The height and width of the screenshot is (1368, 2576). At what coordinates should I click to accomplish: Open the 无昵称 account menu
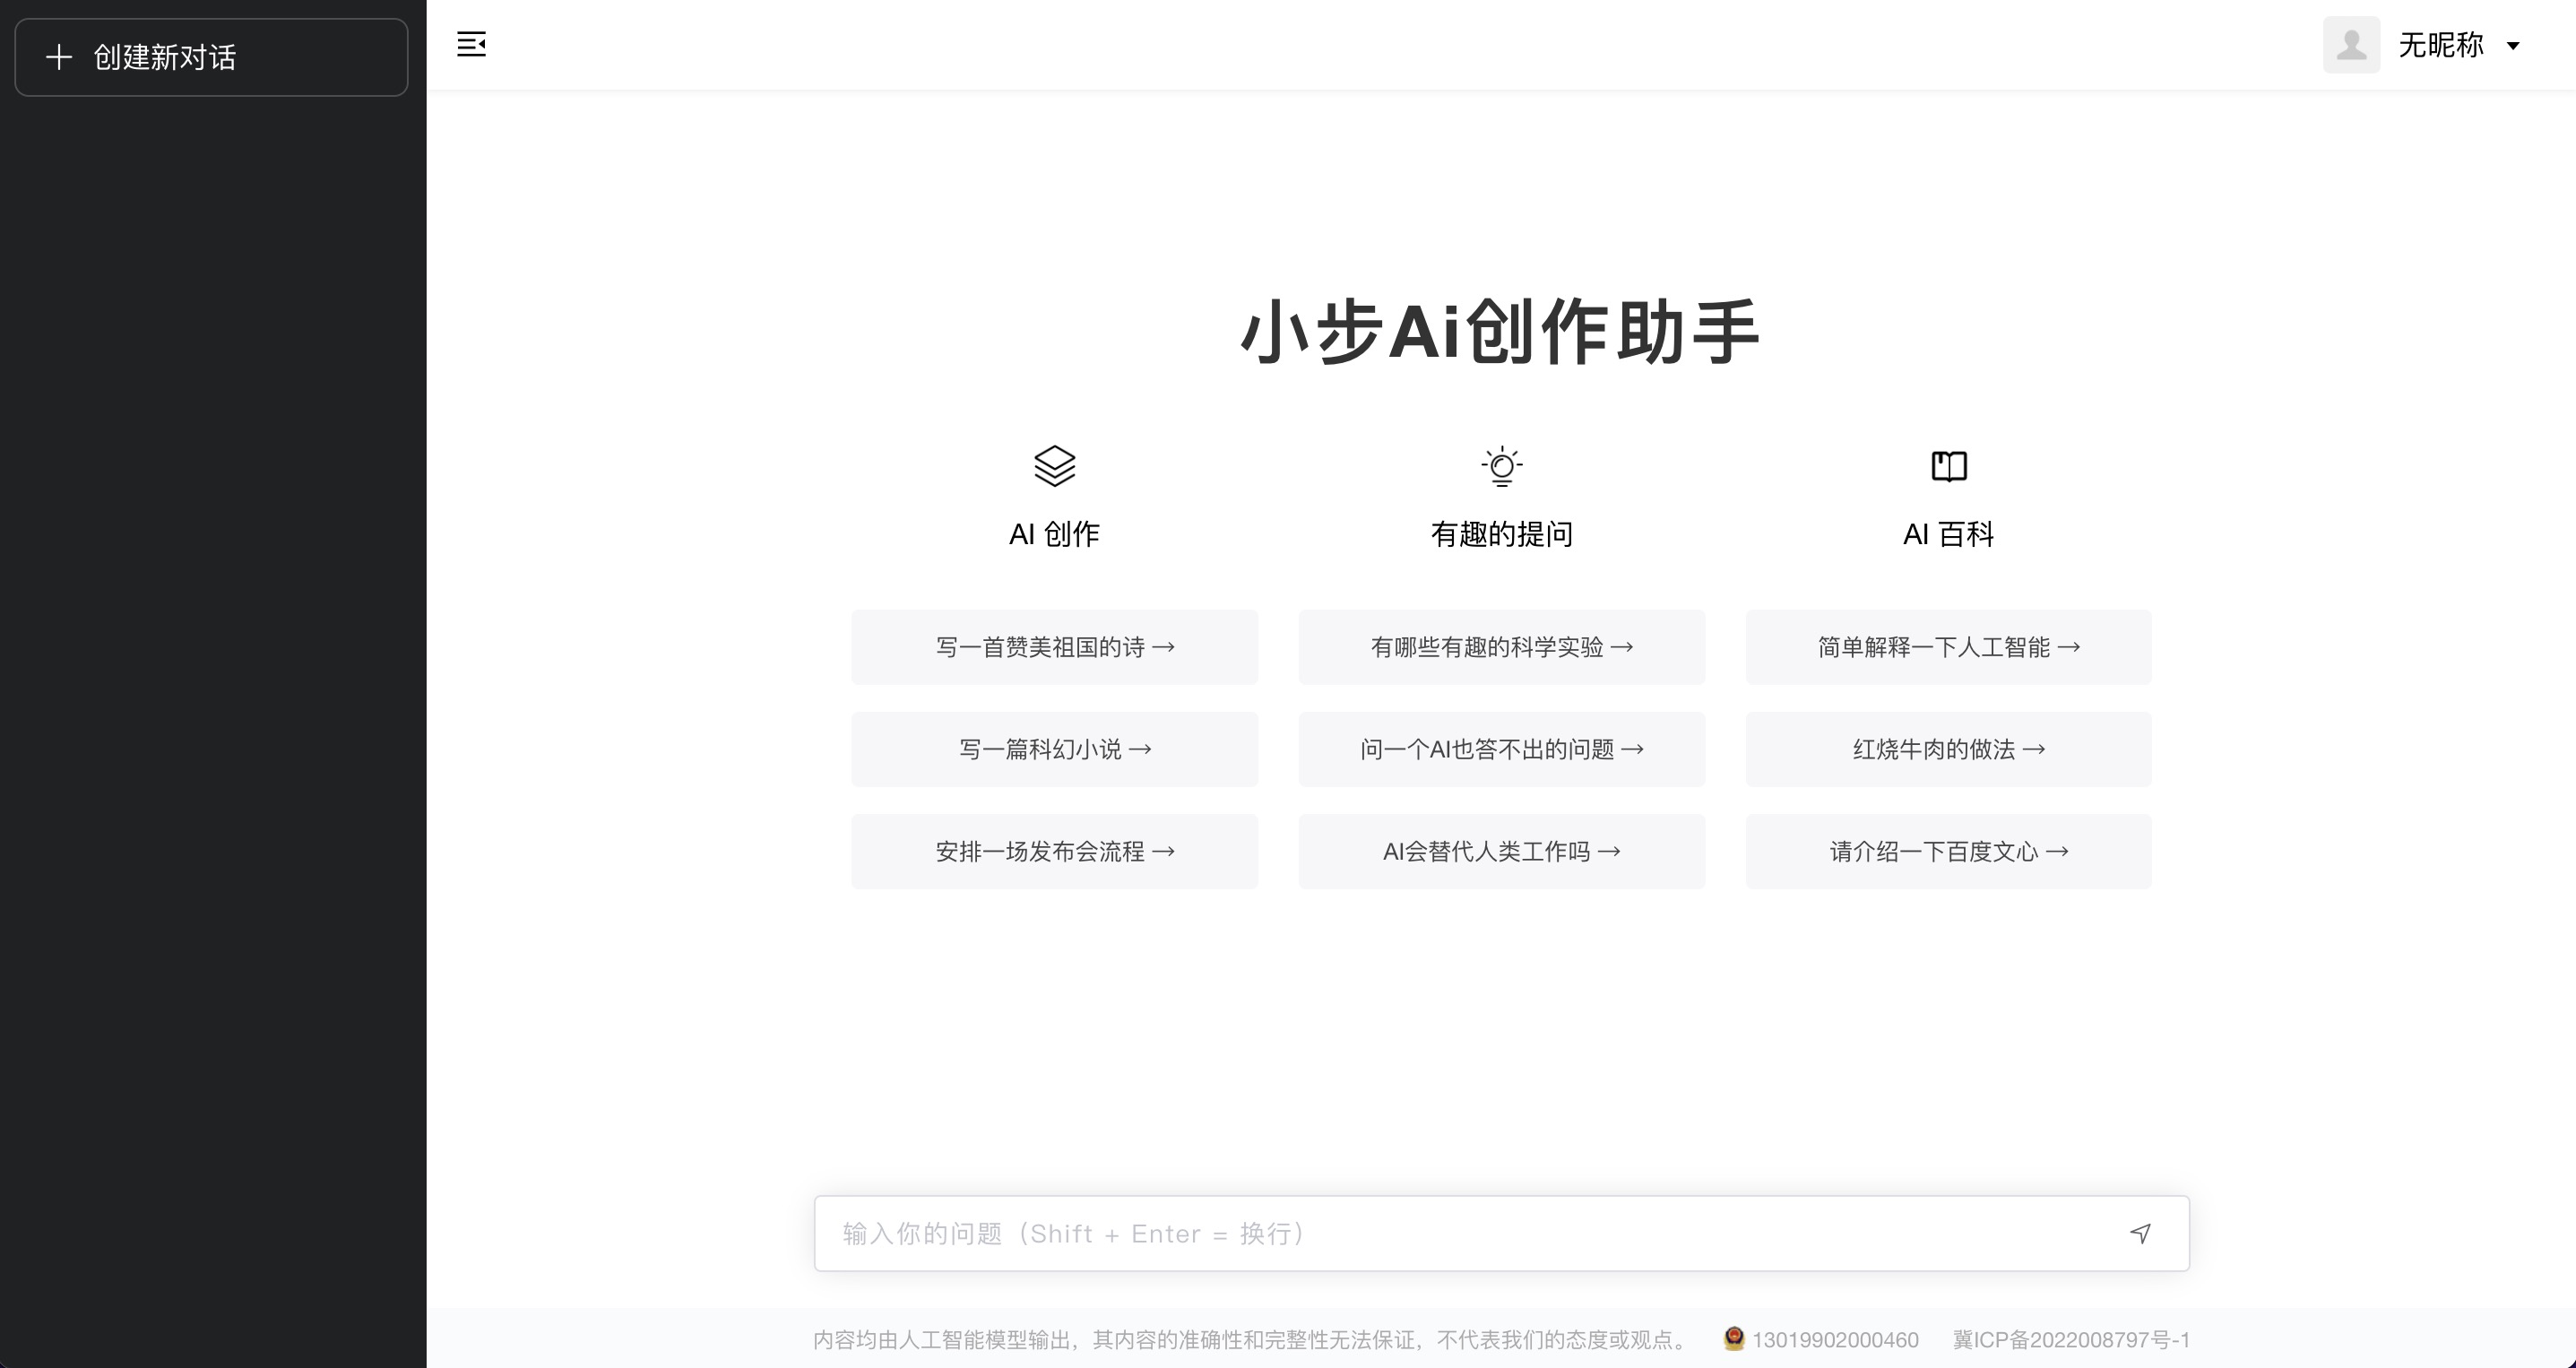point(2440,45)
